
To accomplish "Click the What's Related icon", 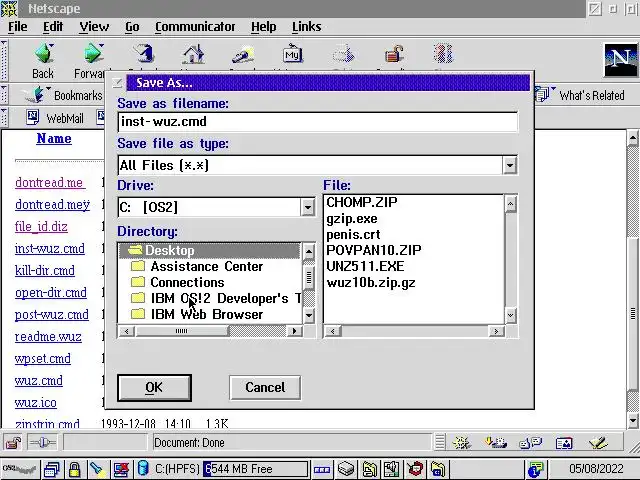I will pyautogui.click(x=544, y=94).
